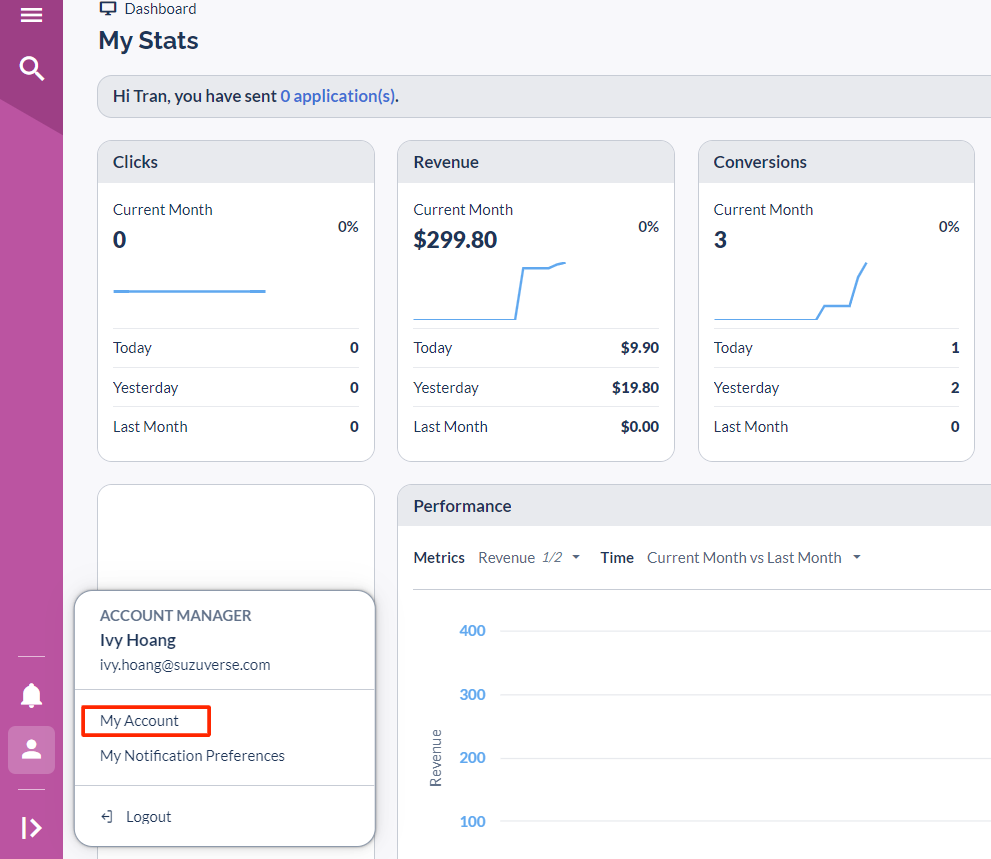The image size is (991, 859).
Task: Open the Metrics Revenue dropdown
Action: (529, 558)
